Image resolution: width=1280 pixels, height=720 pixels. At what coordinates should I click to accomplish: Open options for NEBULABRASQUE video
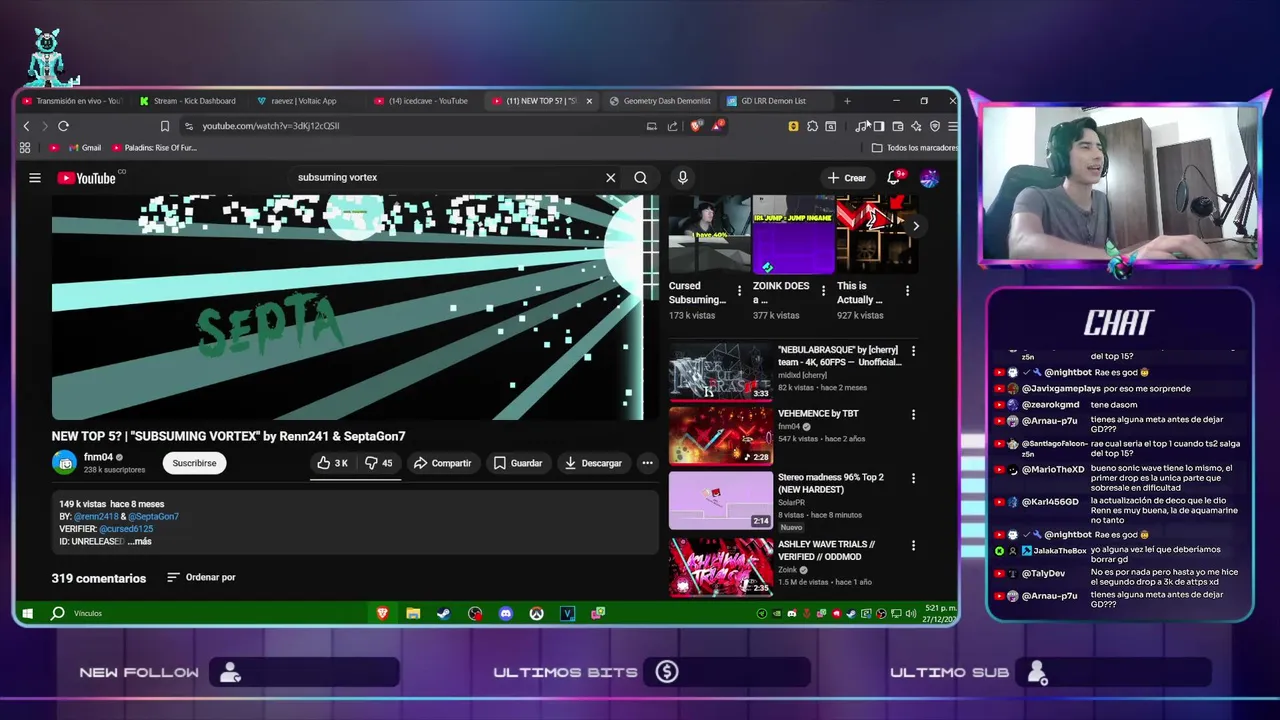point(913,351)
